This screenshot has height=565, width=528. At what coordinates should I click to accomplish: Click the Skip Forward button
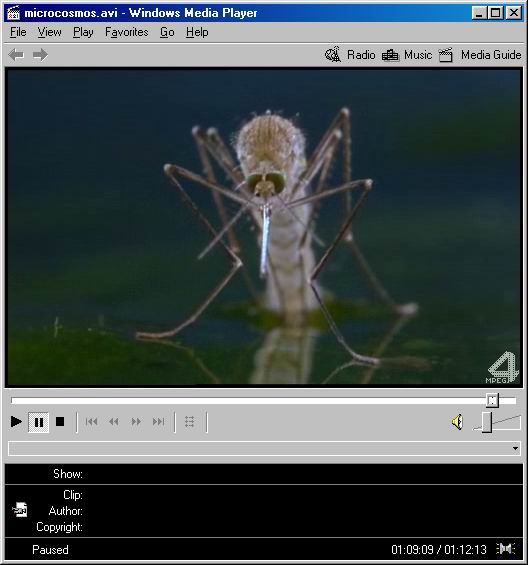[158, 421]
